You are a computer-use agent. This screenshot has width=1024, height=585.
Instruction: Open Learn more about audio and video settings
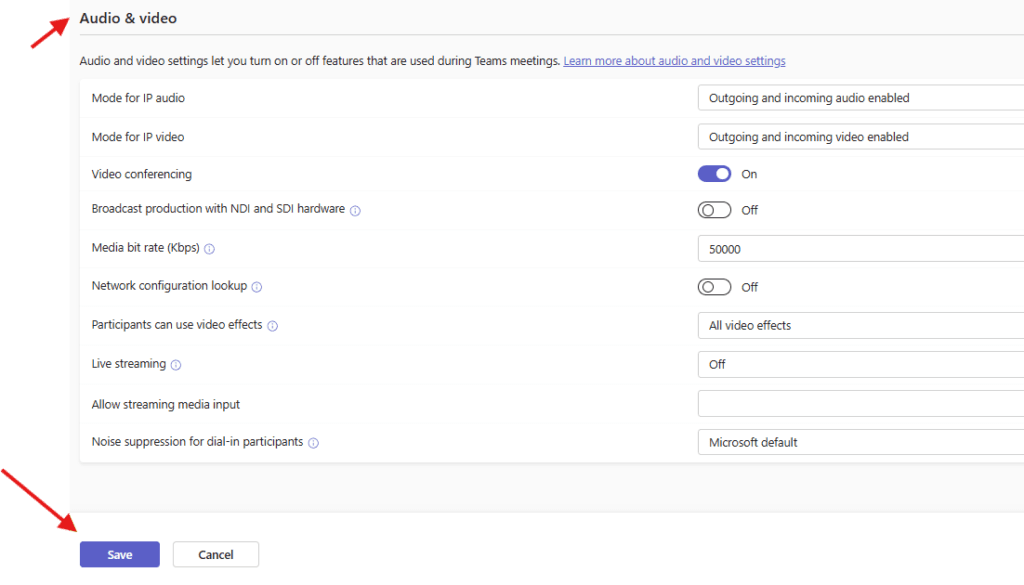(x=674, y=61)
